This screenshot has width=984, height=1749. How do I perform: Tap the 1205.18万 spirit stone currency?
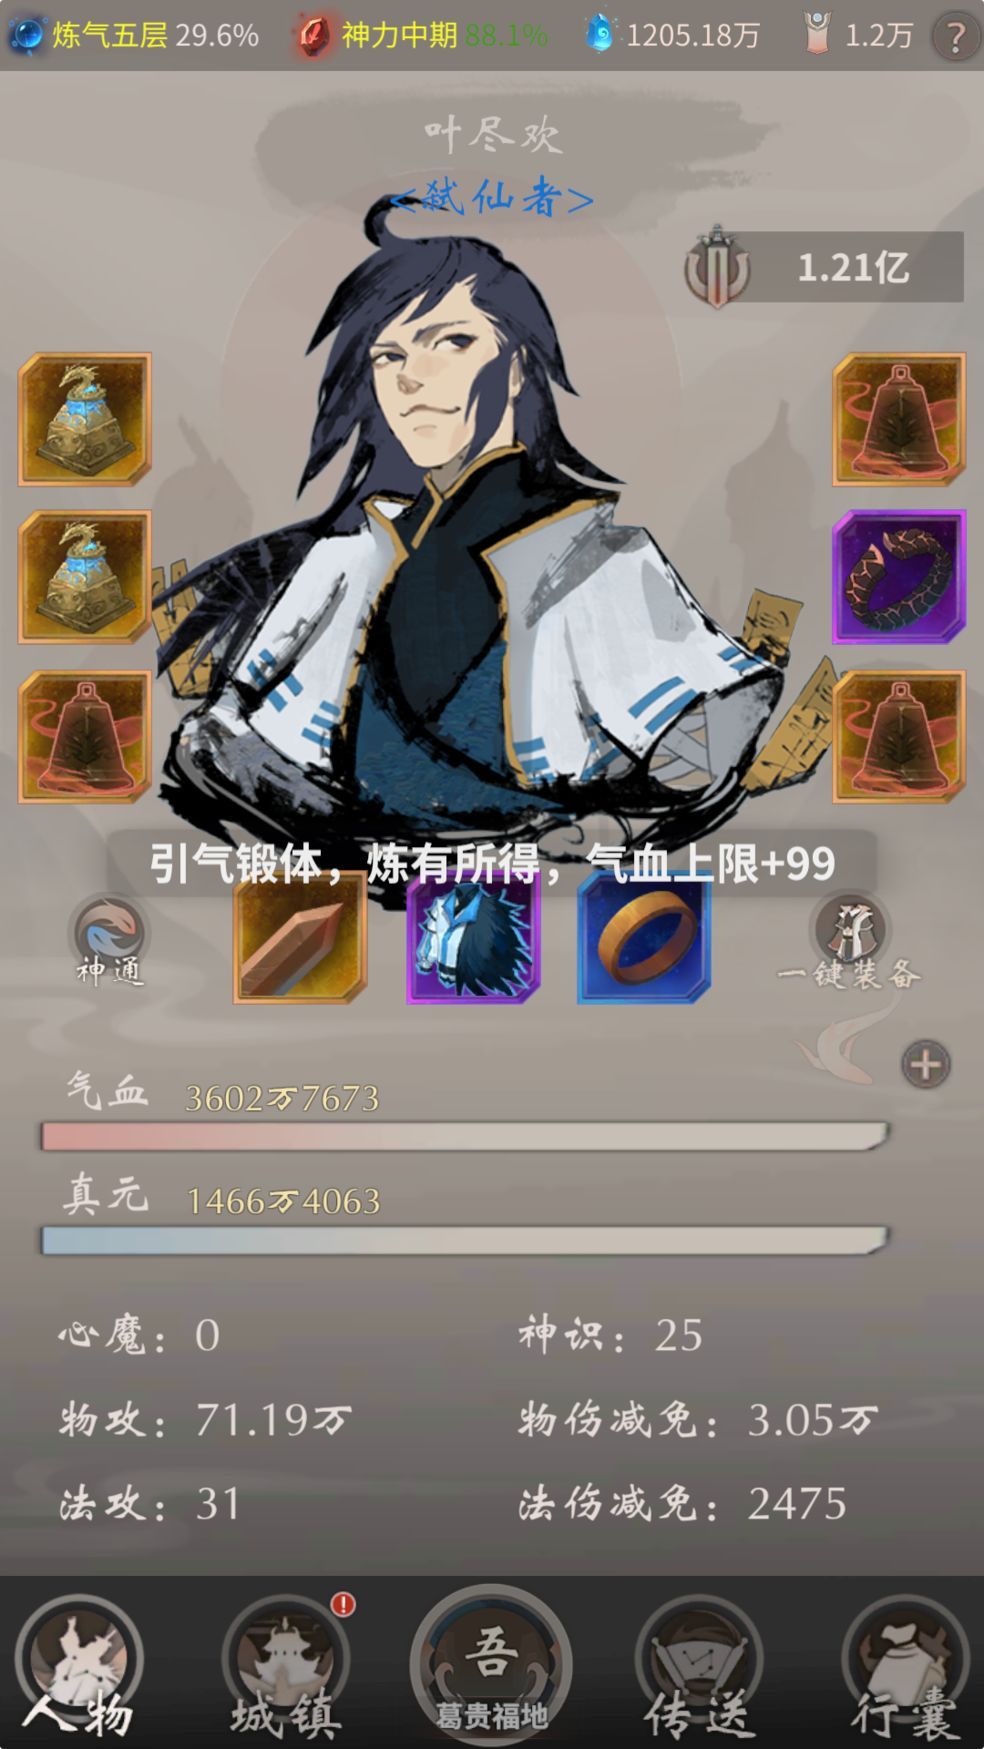click(x=672, y=35)
